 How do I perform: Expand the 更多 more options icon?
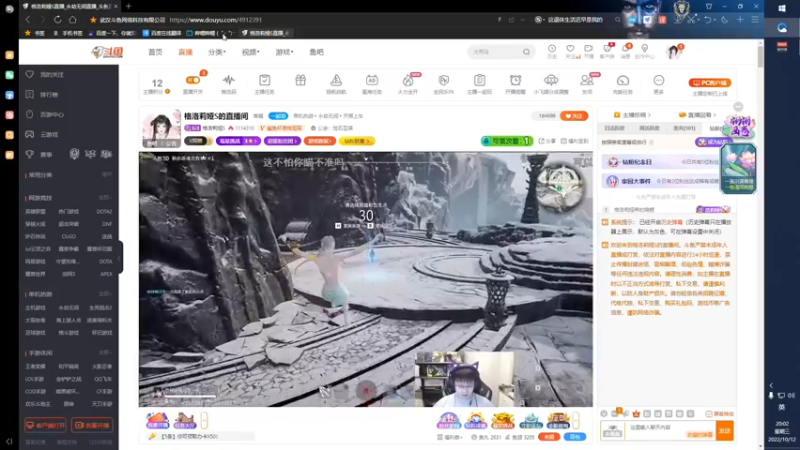[659, 80]
